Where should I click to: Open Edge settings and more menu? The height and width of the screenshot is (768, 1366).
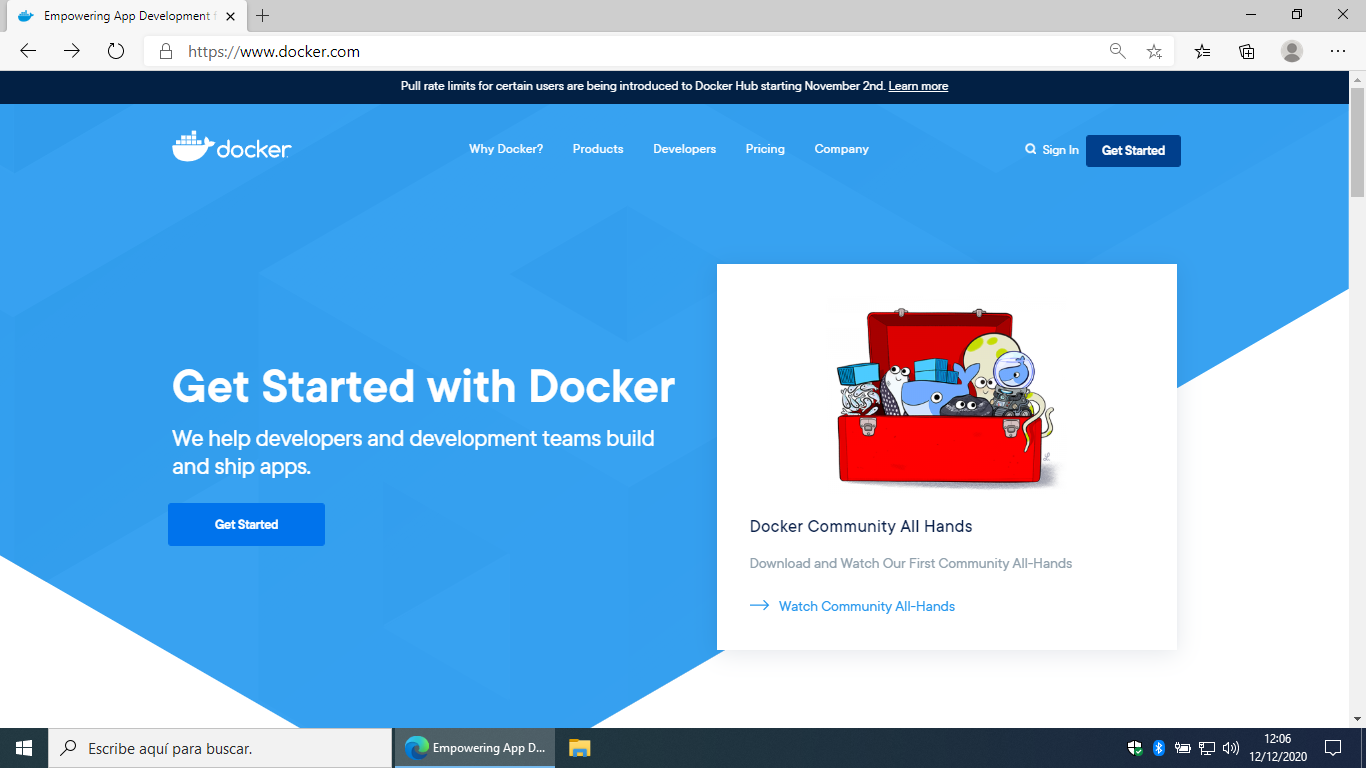(1338, 51)
